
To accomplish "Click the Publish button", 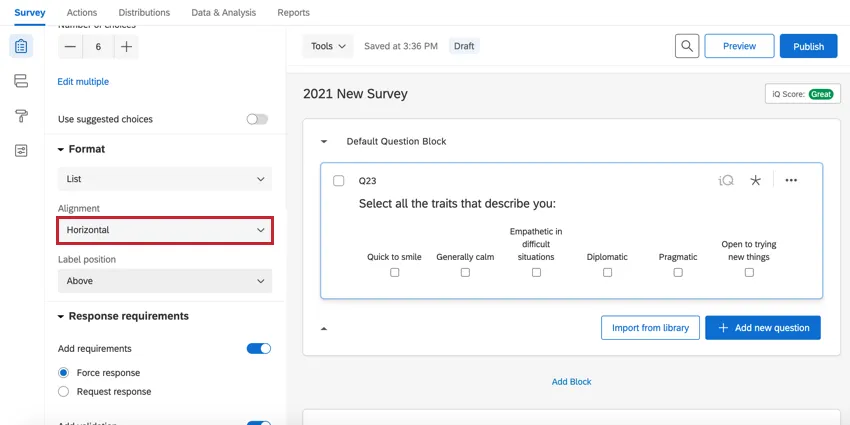I will point(808,46).
